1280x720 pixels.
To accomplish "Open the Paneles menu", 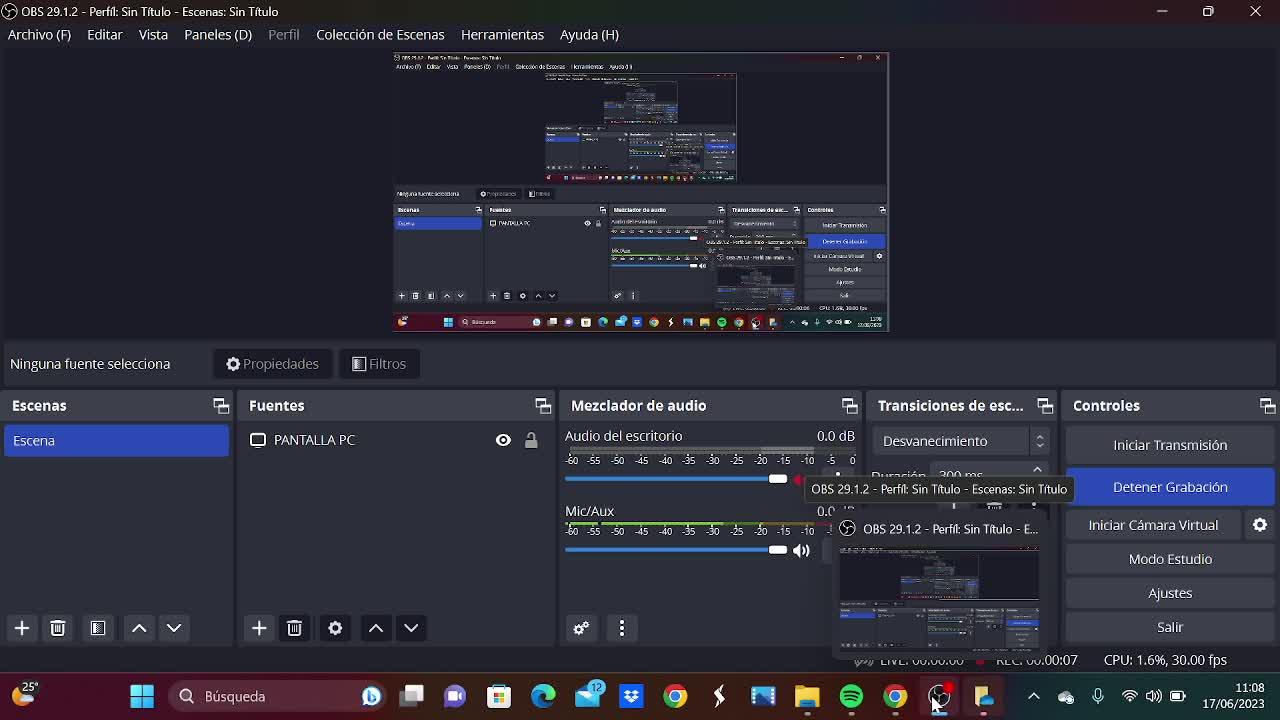I will point(218,34).
